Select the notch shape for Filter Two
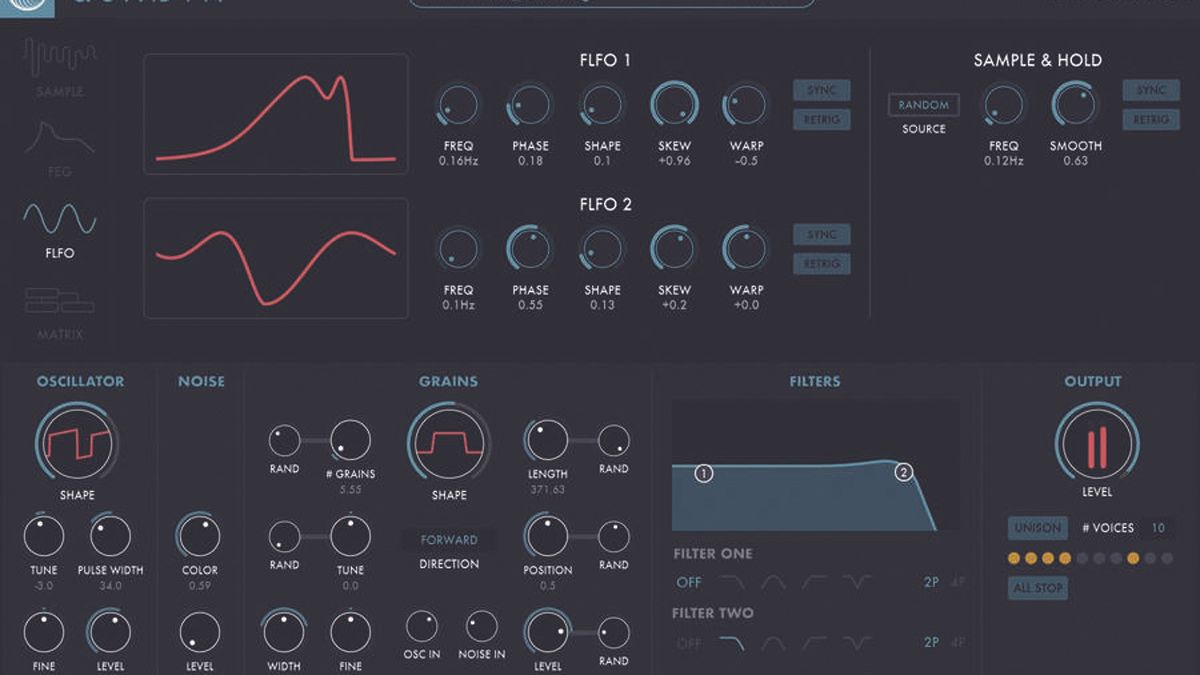 pyautogui.click(x=857, y=642)
